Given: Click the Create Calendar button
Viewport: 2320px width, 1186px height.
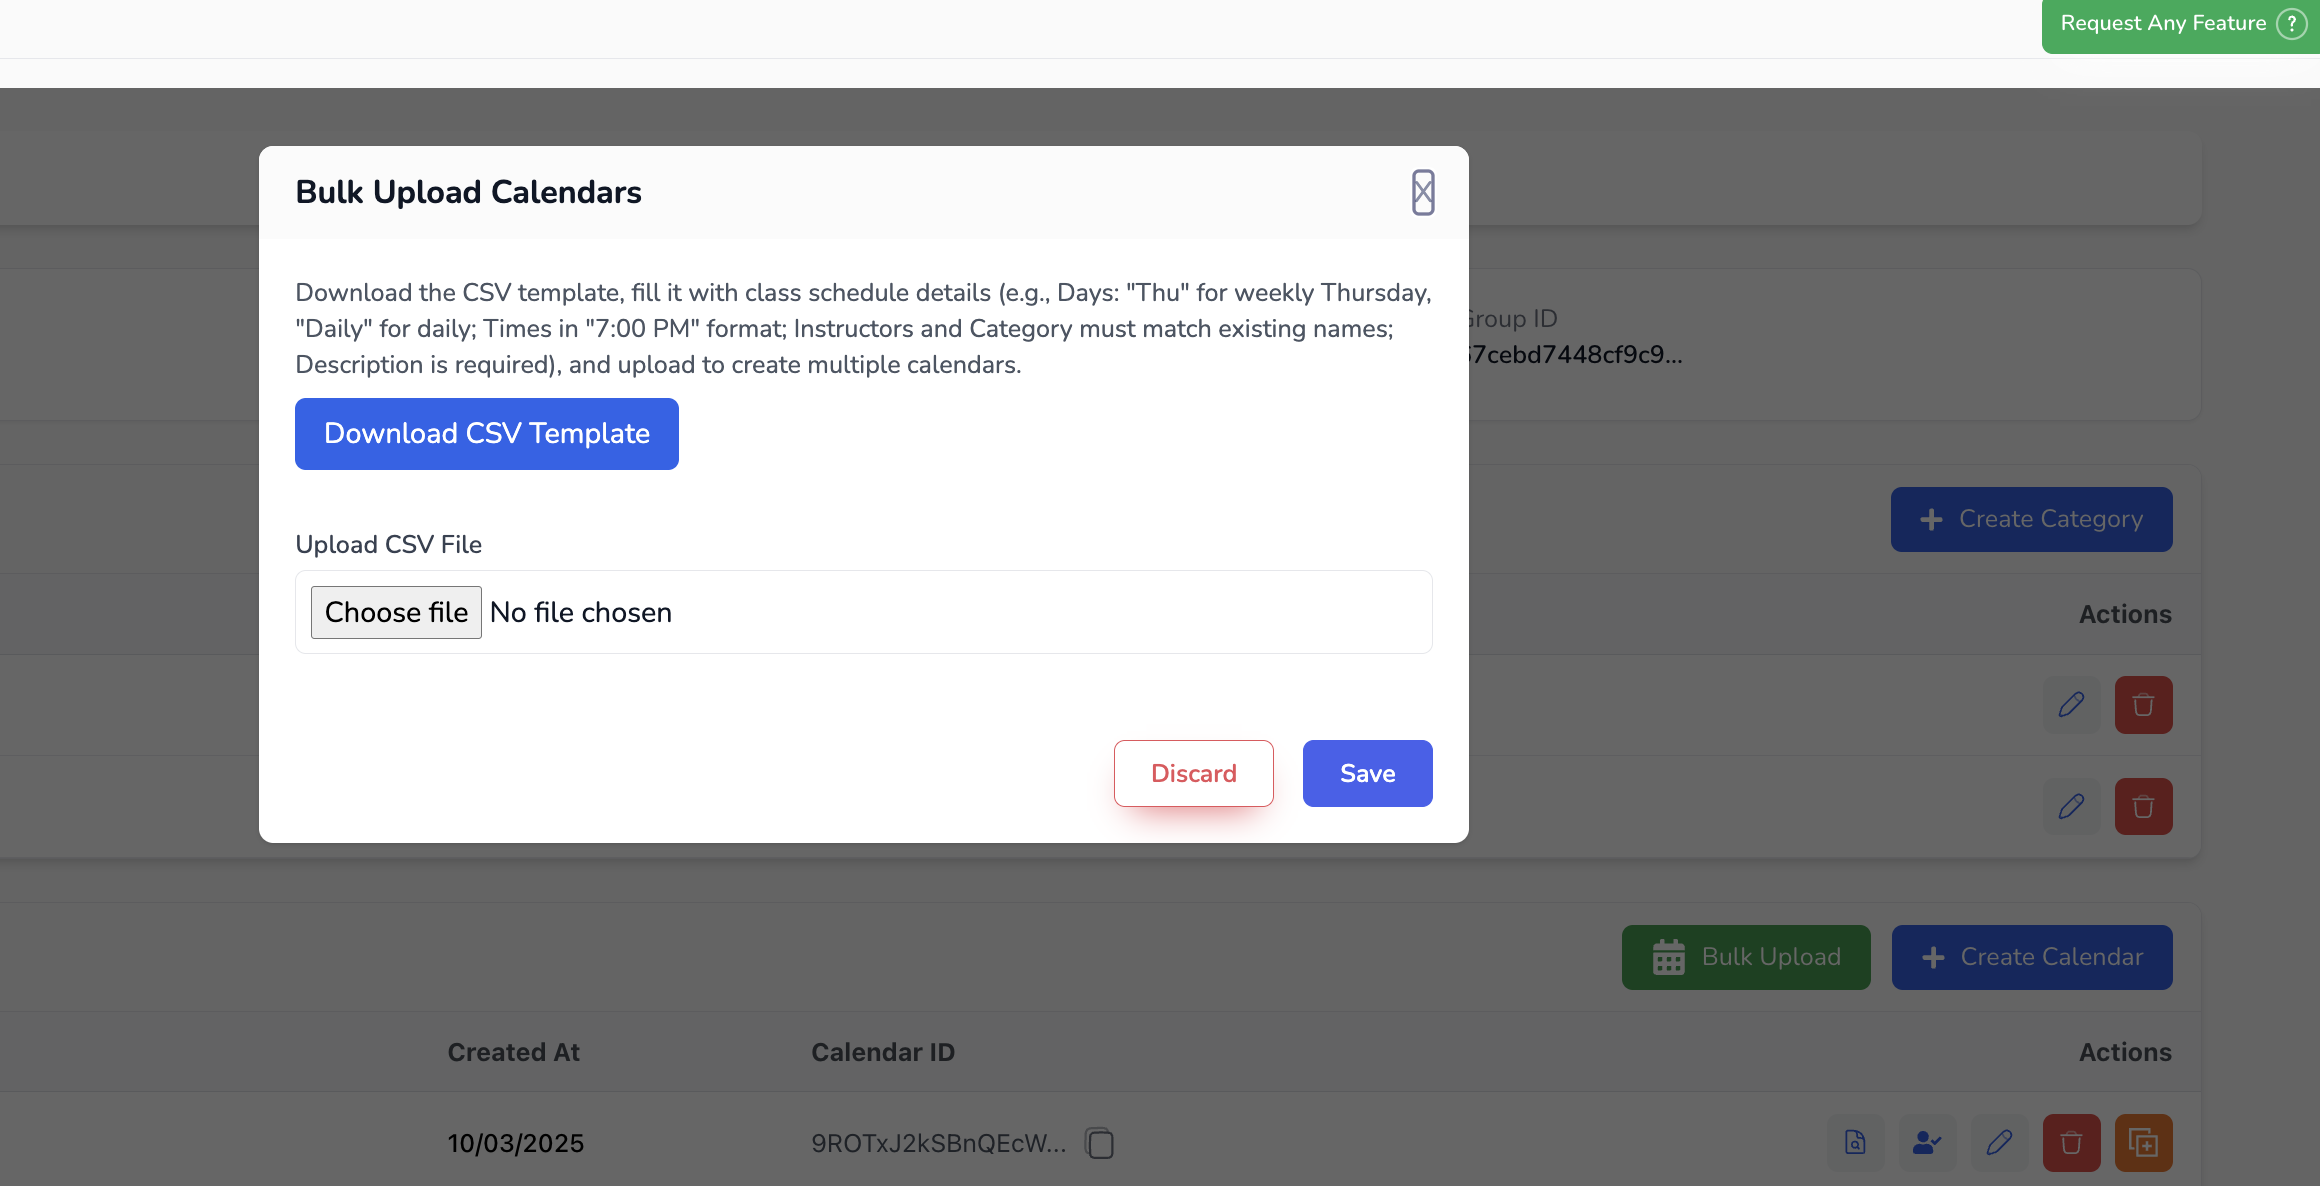Looking at the screenshot, I should [x=2031, y=957].
